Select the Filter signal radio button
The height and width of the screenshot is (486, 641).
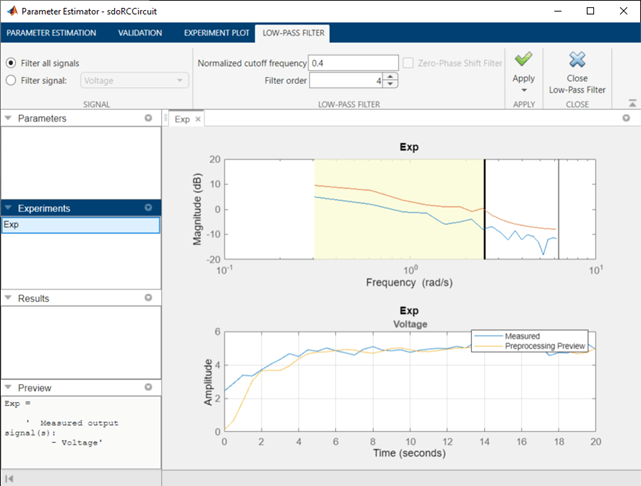click(x=11, y=80)
